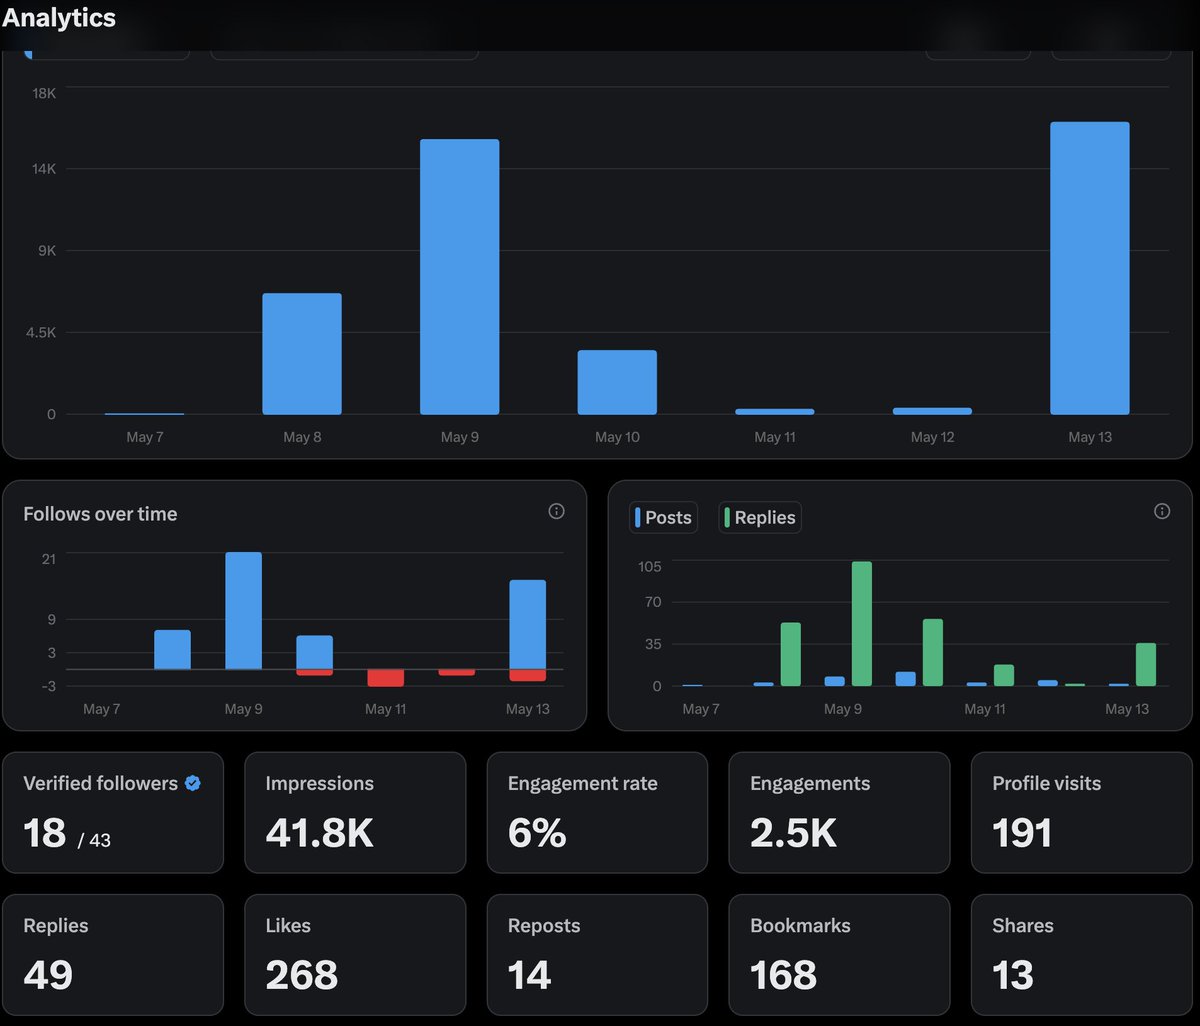Click the tallest green Replies bar above May 9
This screenshot has width=1200, height=1026.
pos(862,624)
